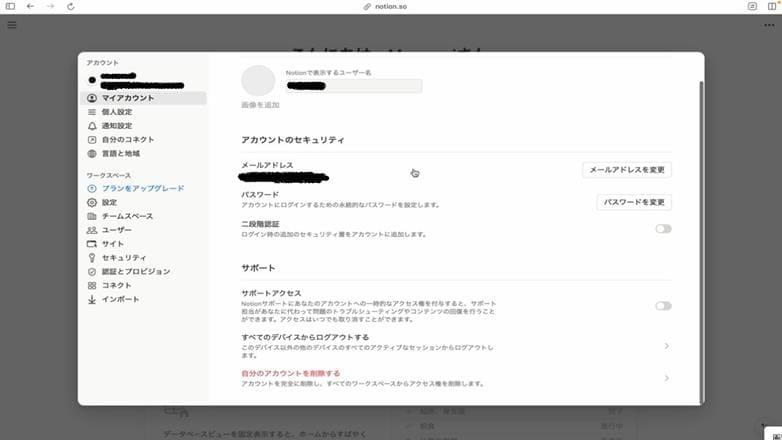Toggle the browser sidebar panel icon

pos(10,6)
